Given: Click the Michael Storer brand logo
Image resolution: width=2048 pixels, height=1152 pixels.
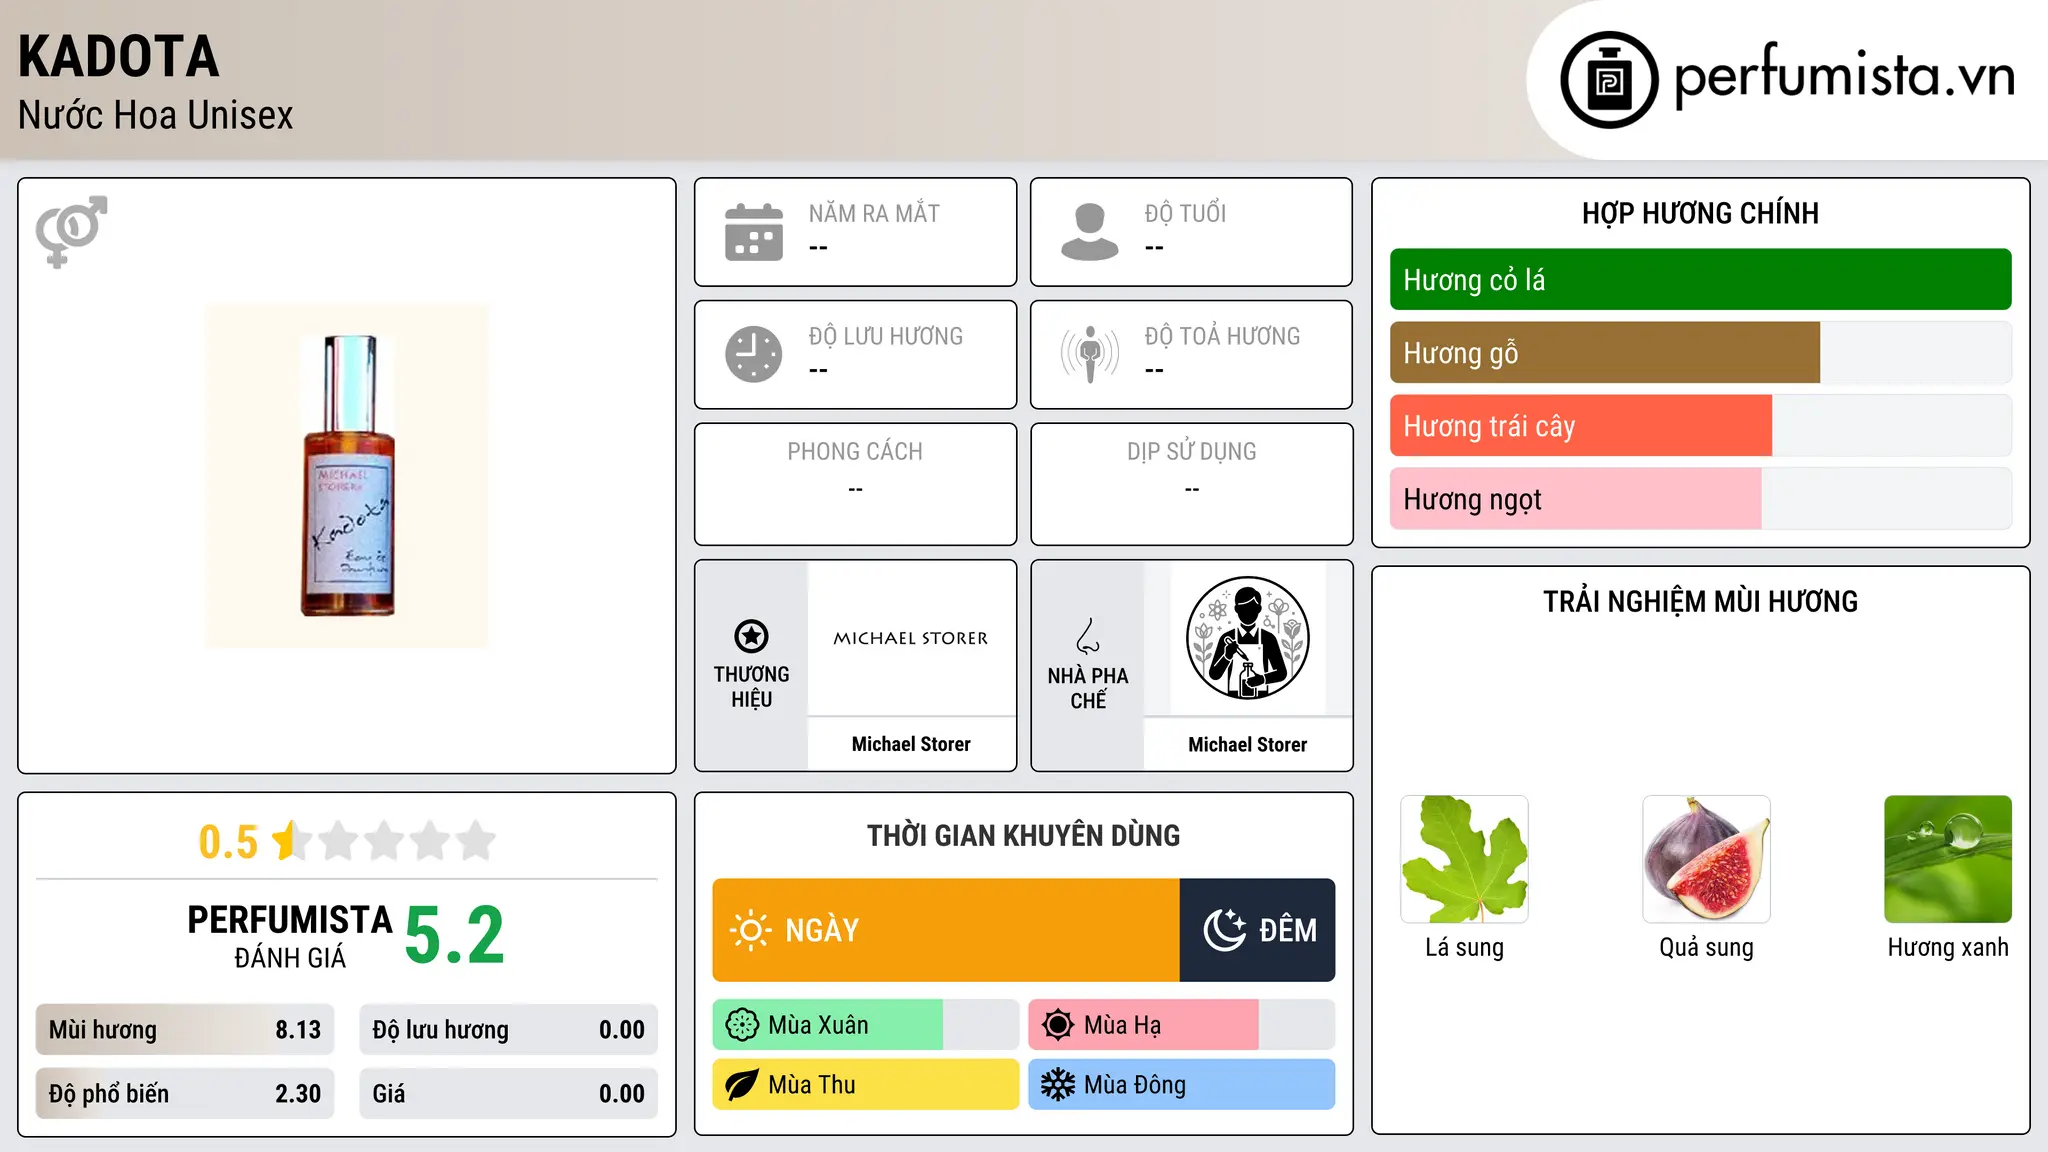Looking at the screenshot, I should (x=911, y=638).
